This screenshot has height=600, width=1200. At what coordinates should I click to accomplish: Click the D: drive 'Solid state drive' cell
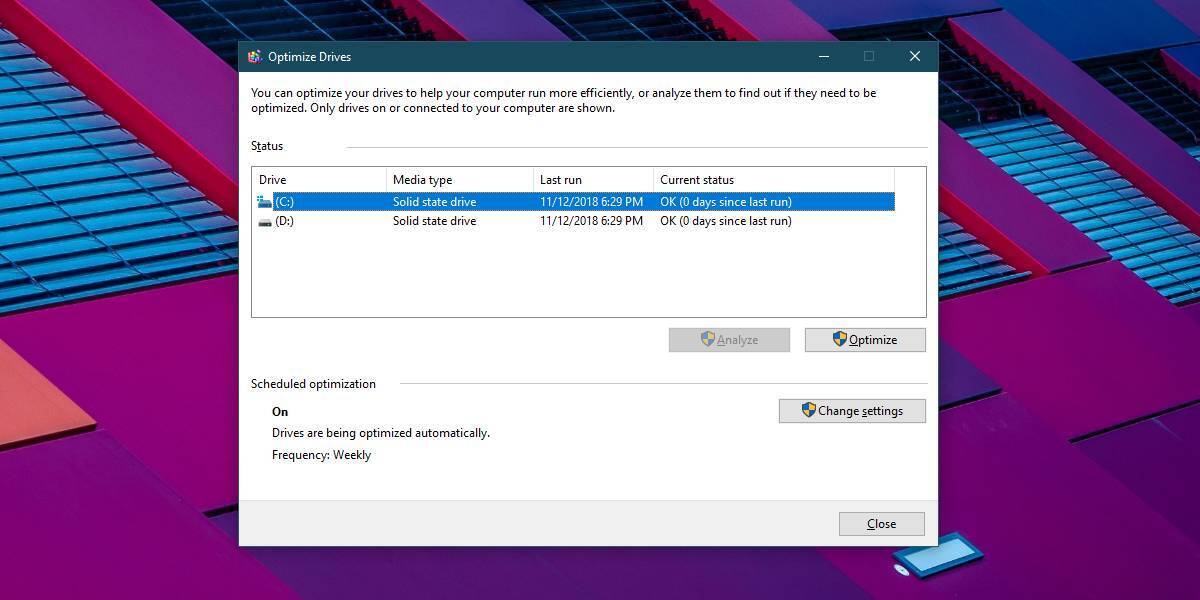tap(434, 221)
